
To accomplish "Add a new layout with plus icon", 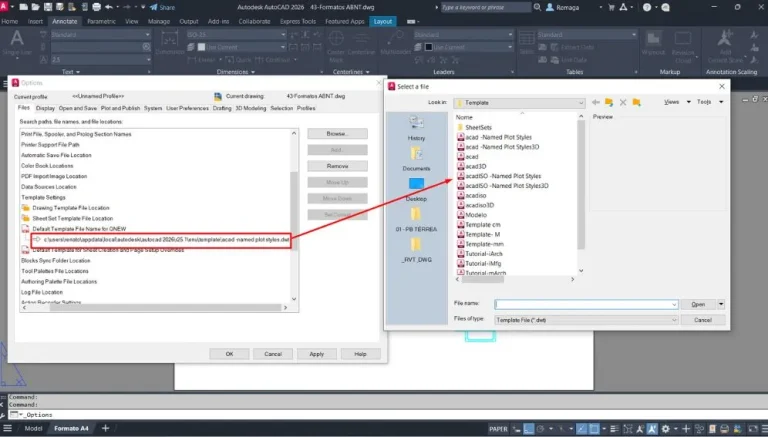I will [x=105, y=428].
